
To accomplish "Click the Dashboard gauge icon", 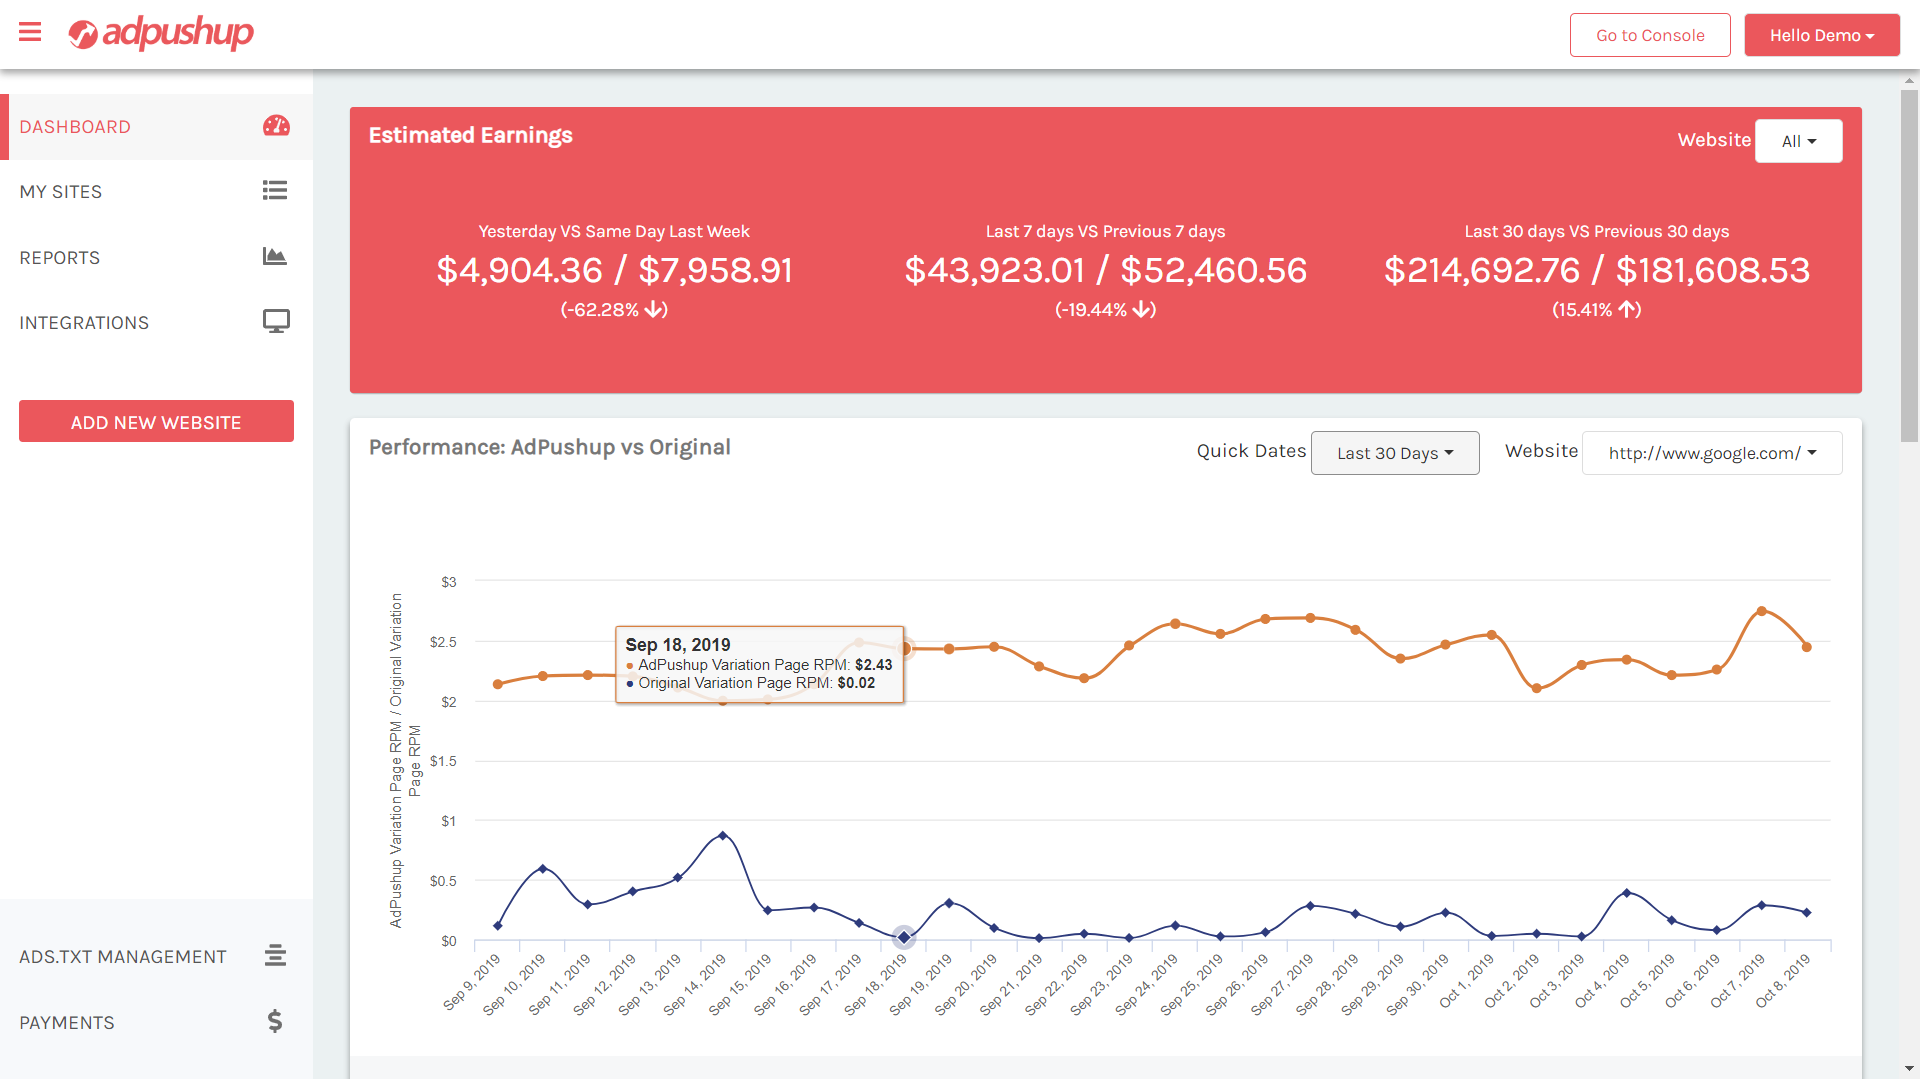I will point(276,126).
